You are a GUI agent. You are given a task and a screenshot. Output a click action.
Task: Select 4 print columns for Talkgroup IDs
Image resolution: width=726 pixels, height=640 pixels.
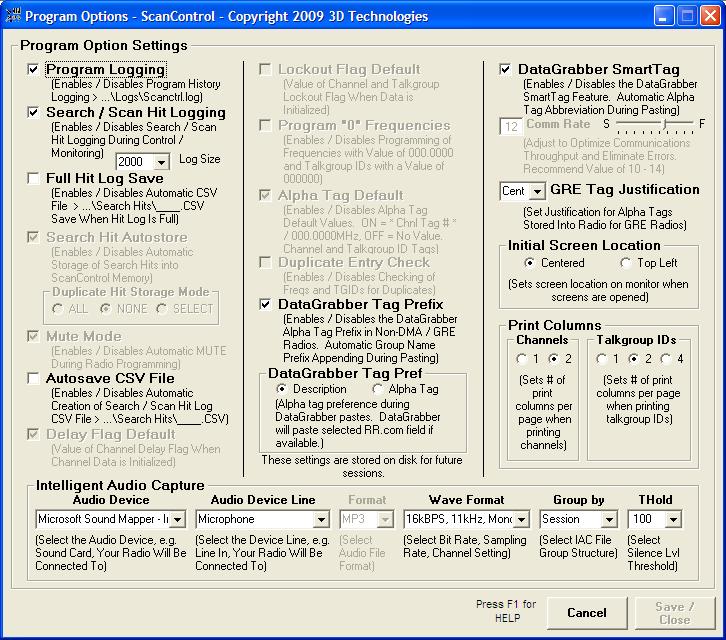[x=666, y=359]
